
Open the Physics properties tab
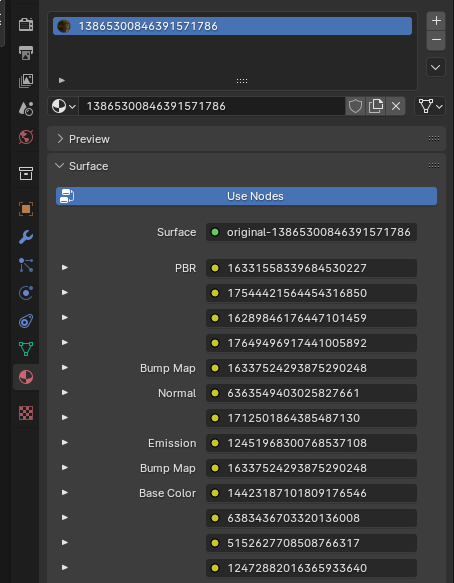[x=26, y=293]
